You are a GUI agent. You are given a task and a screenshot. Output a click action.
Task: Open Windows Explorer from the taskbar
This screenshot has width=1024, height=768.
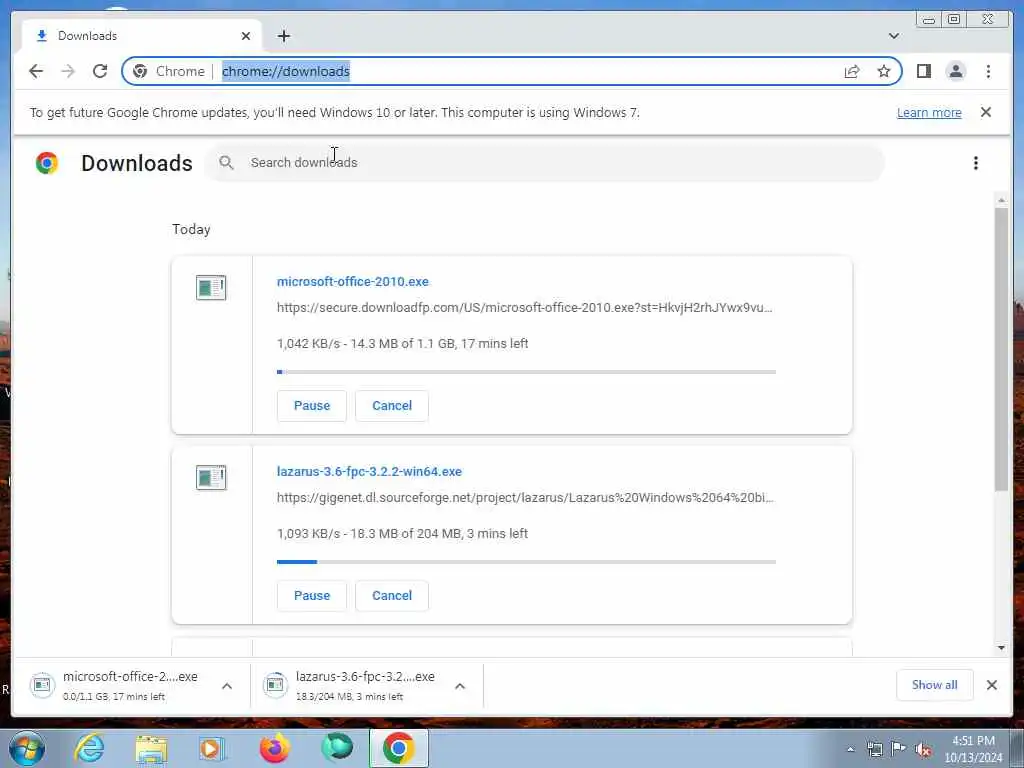(151, 748)
